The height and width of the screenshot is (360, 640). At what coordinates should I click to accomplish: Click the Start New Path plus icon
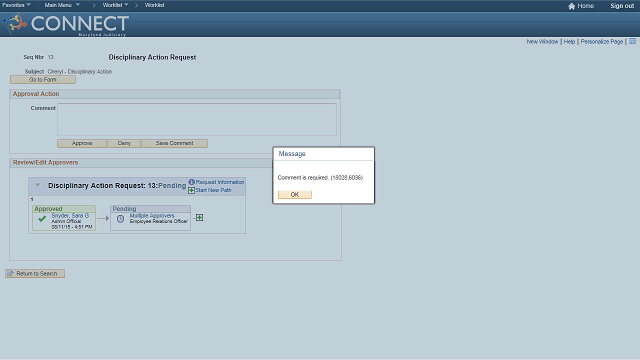coord(191,190)
